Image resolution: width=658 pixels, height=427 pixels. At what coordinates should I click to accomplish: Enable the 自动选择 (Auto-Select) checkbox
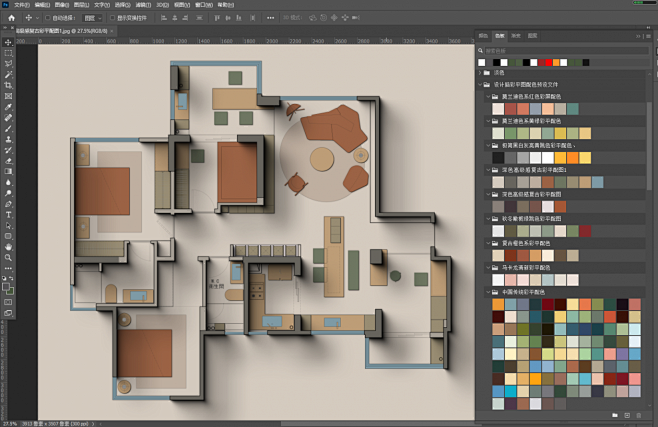coord(47,18)
